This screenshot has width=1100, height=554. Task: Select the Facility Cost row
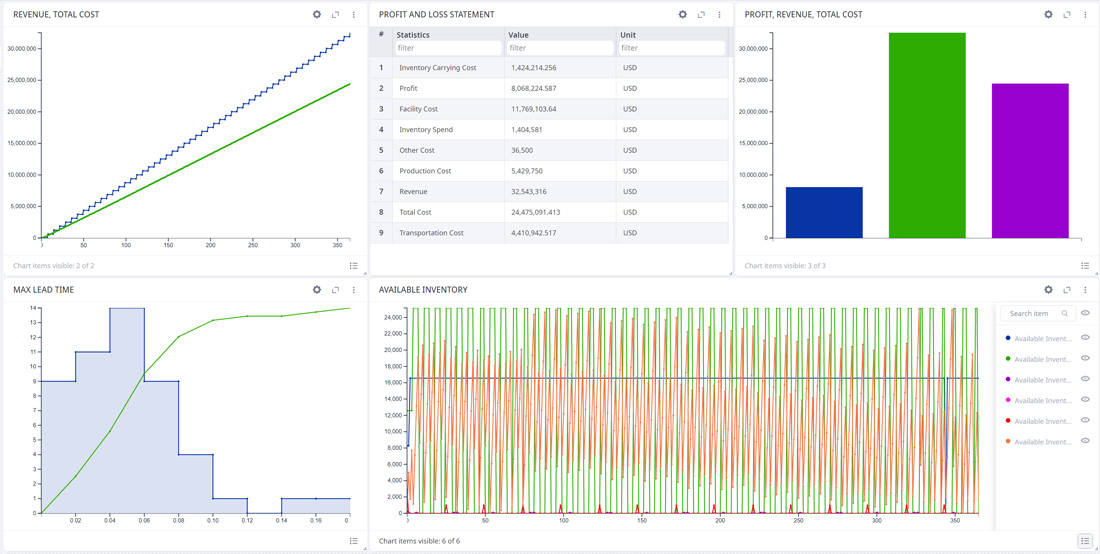[549, 109]
